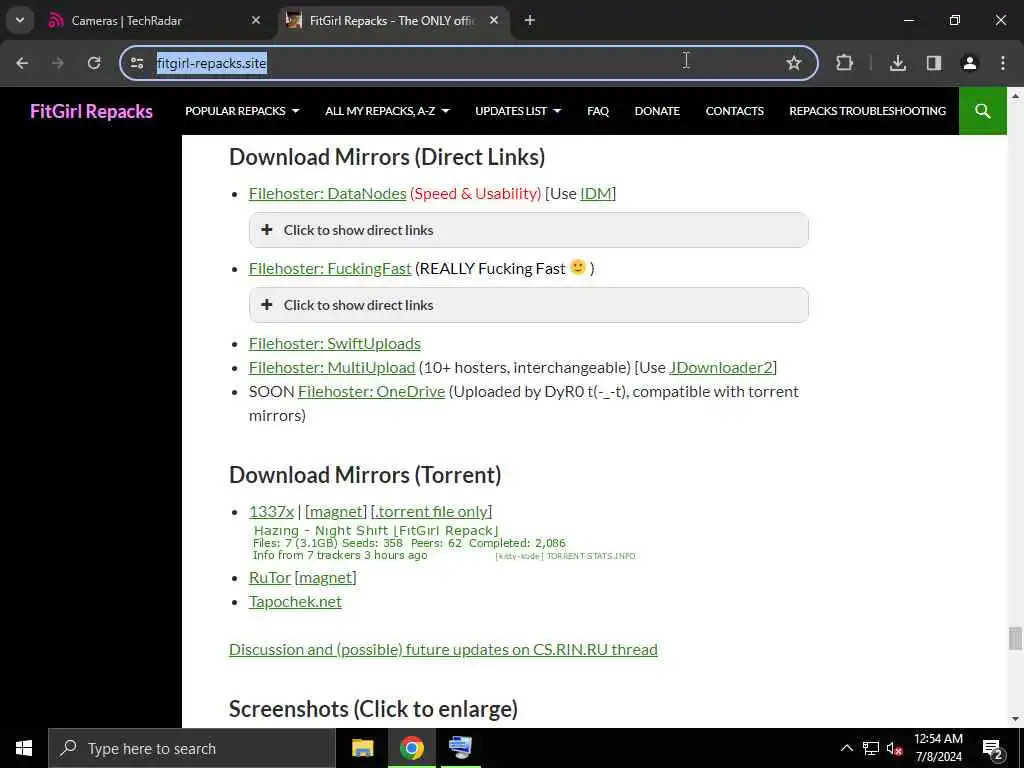Viewport: 1024px width, 768px height.
Task: Click the FitGirl Repacks site logo
Action: [x=91, y=111]
